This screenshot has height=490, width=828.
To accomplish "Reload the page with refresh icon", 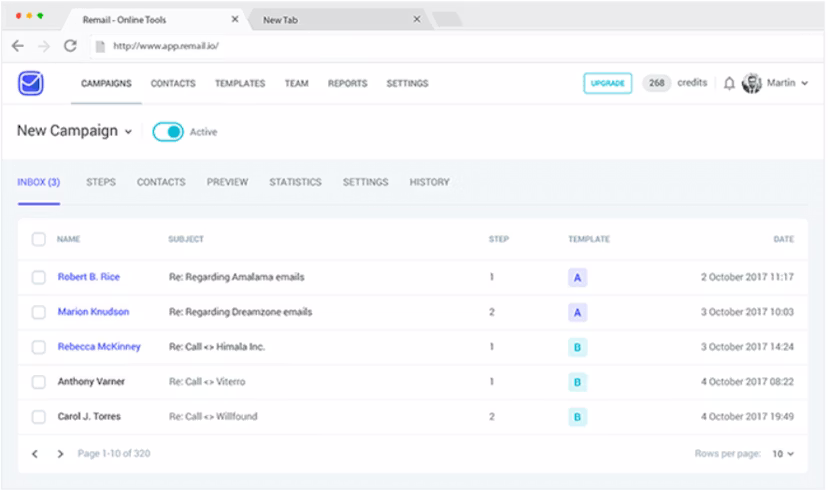I will tap(70, 46).
